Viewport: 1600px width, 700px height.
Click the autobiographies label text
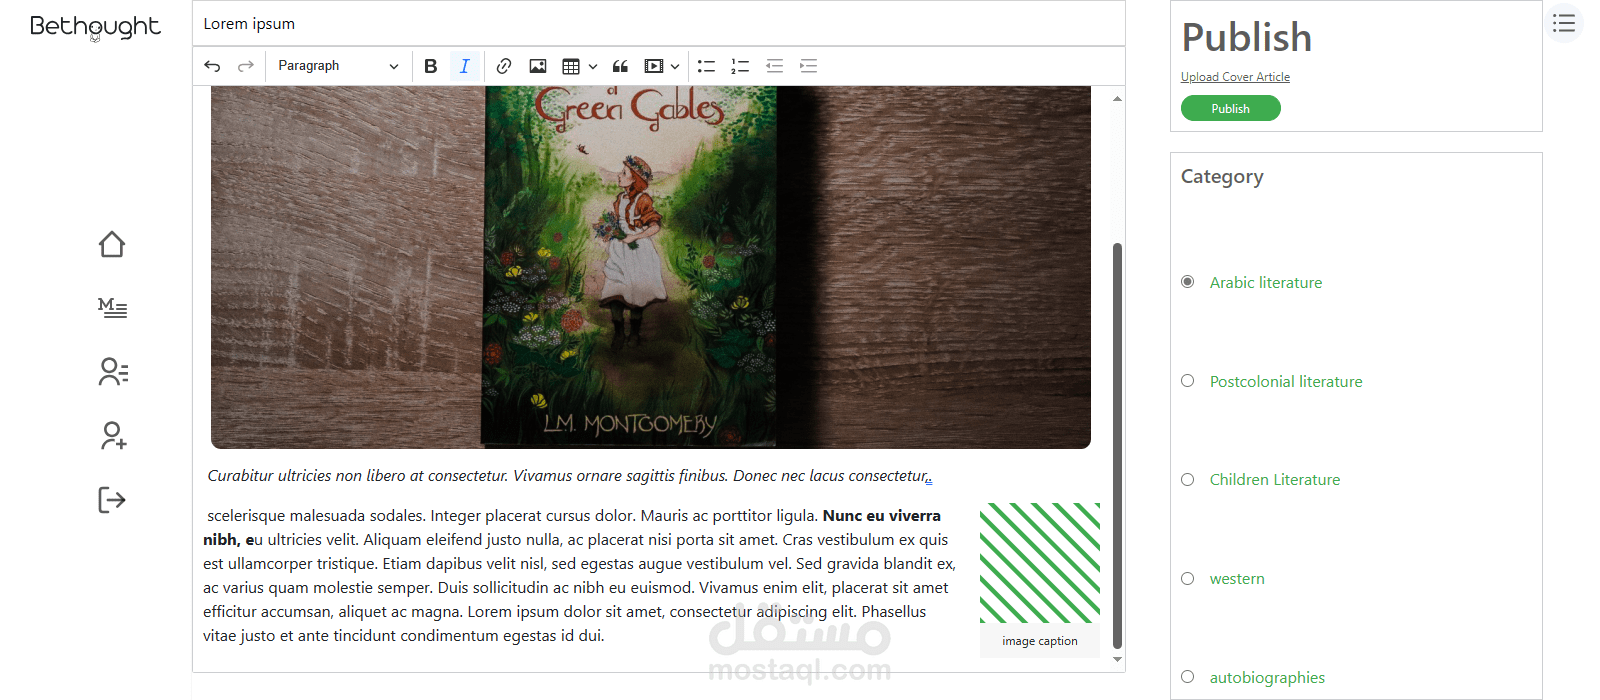tap(1267, 678)
